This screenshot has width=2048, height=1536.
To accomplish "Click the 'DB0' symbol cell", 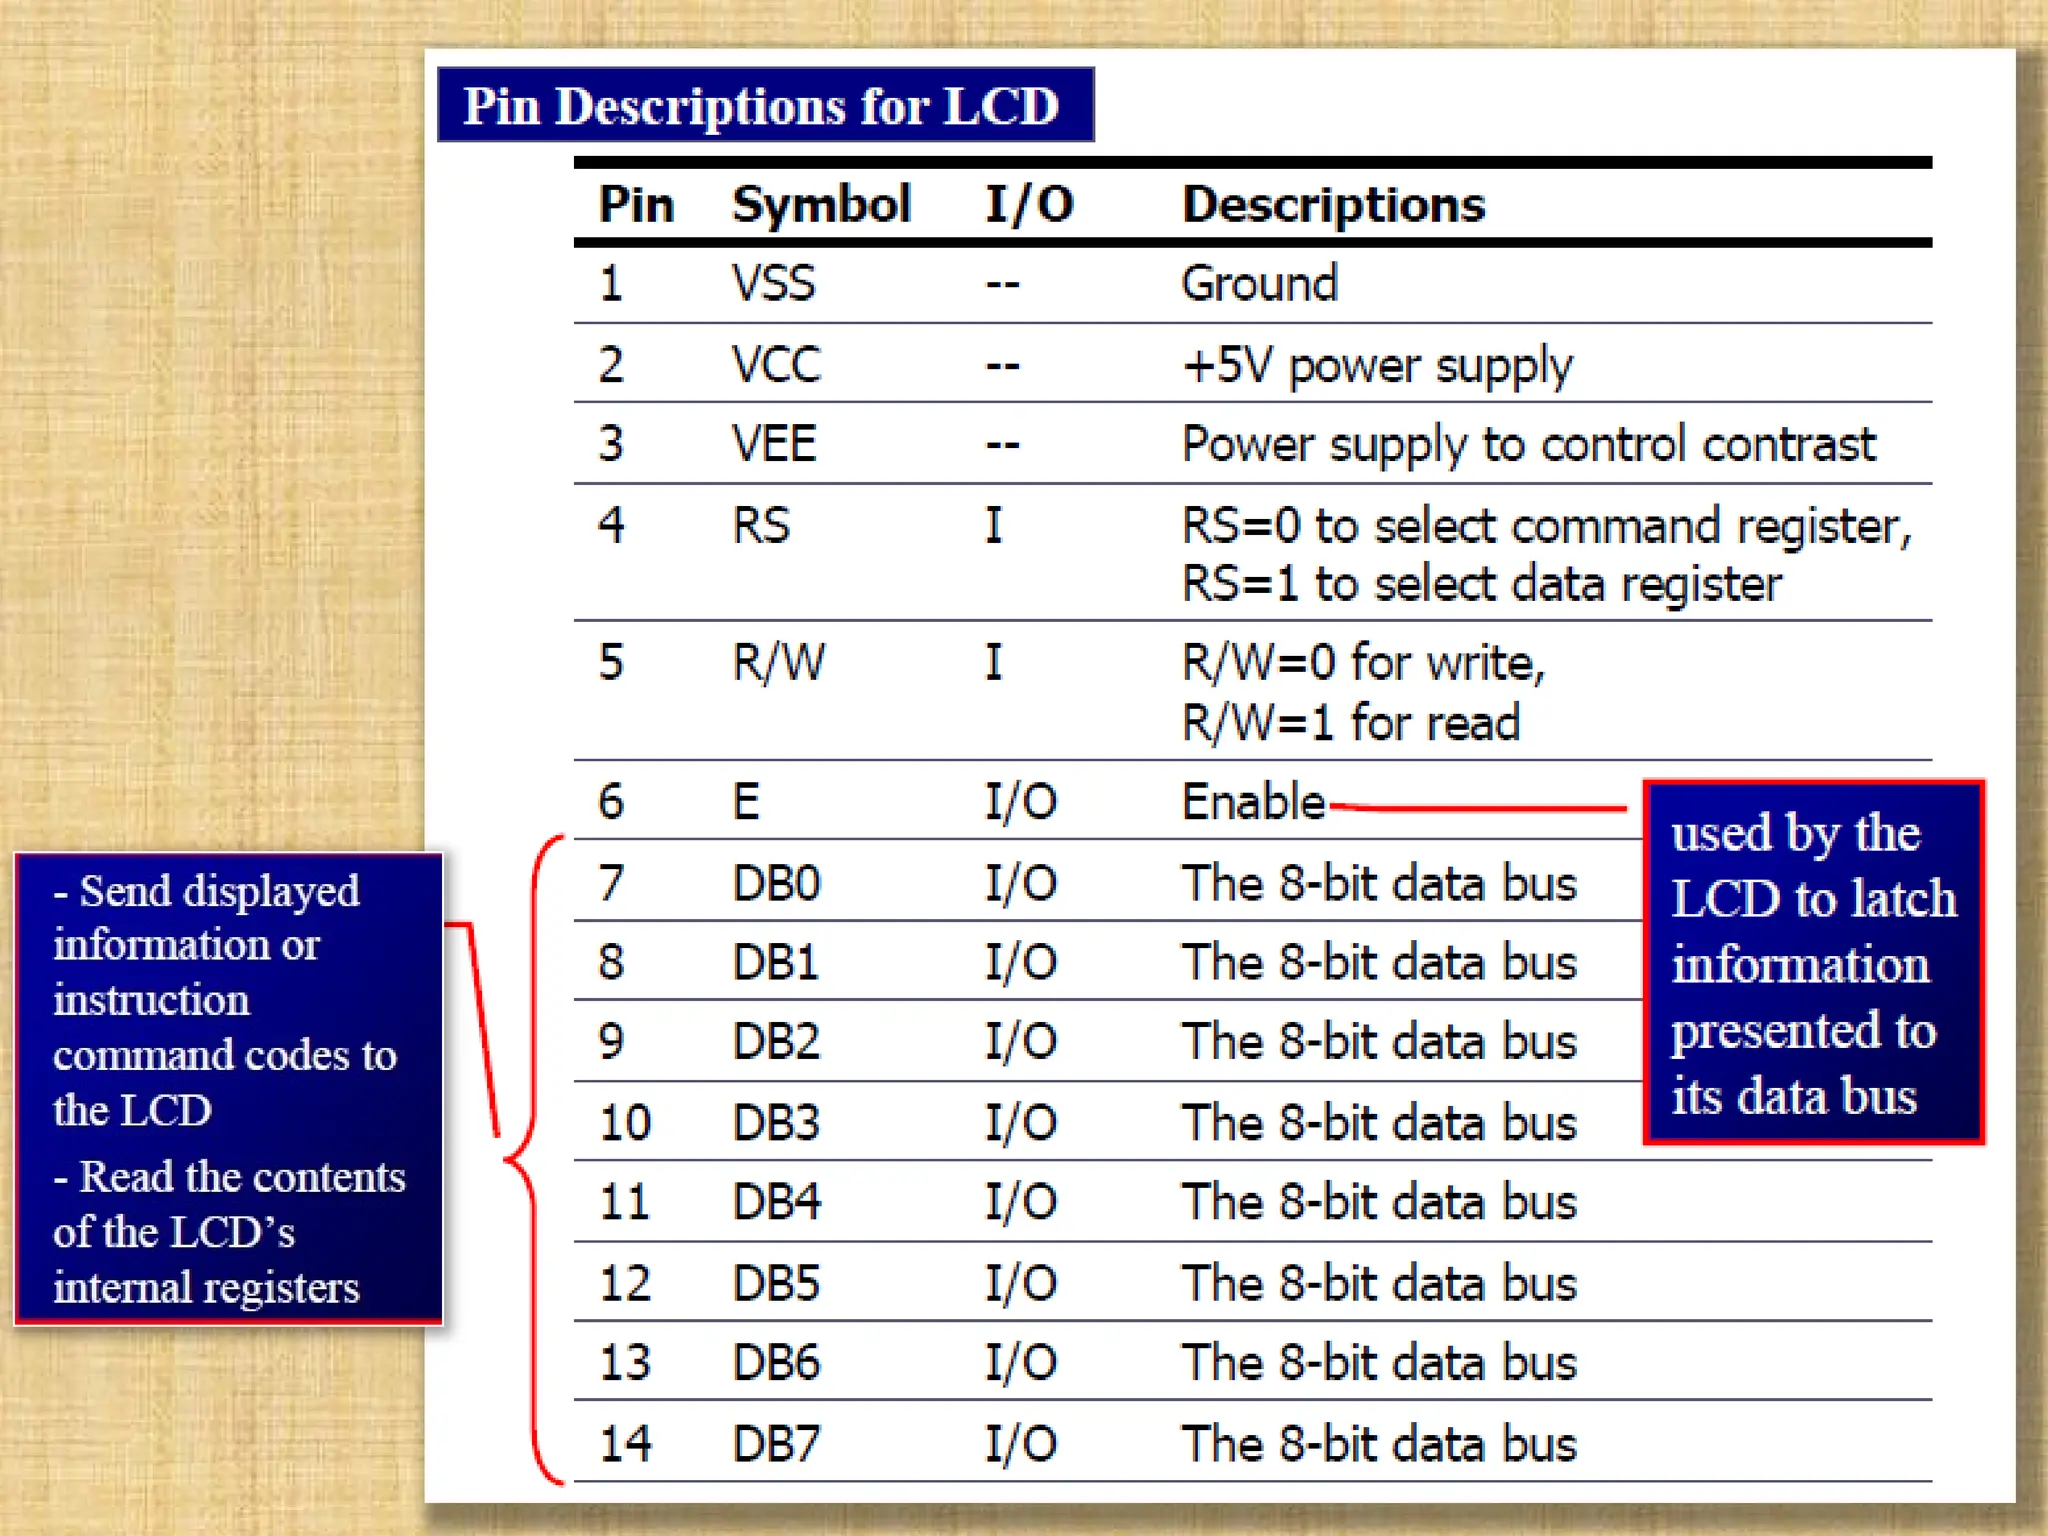I will click(775, 883).
